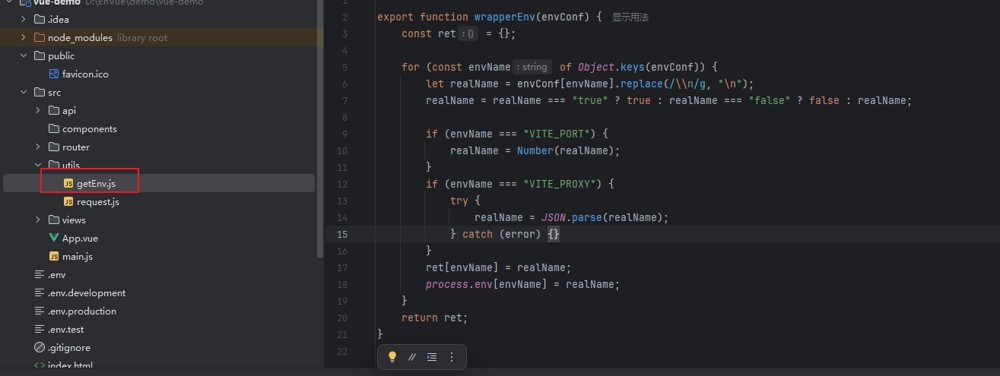This screenshot has height=376, width=1000.
Task: Expand the views folder
Action: coord(38,220)
